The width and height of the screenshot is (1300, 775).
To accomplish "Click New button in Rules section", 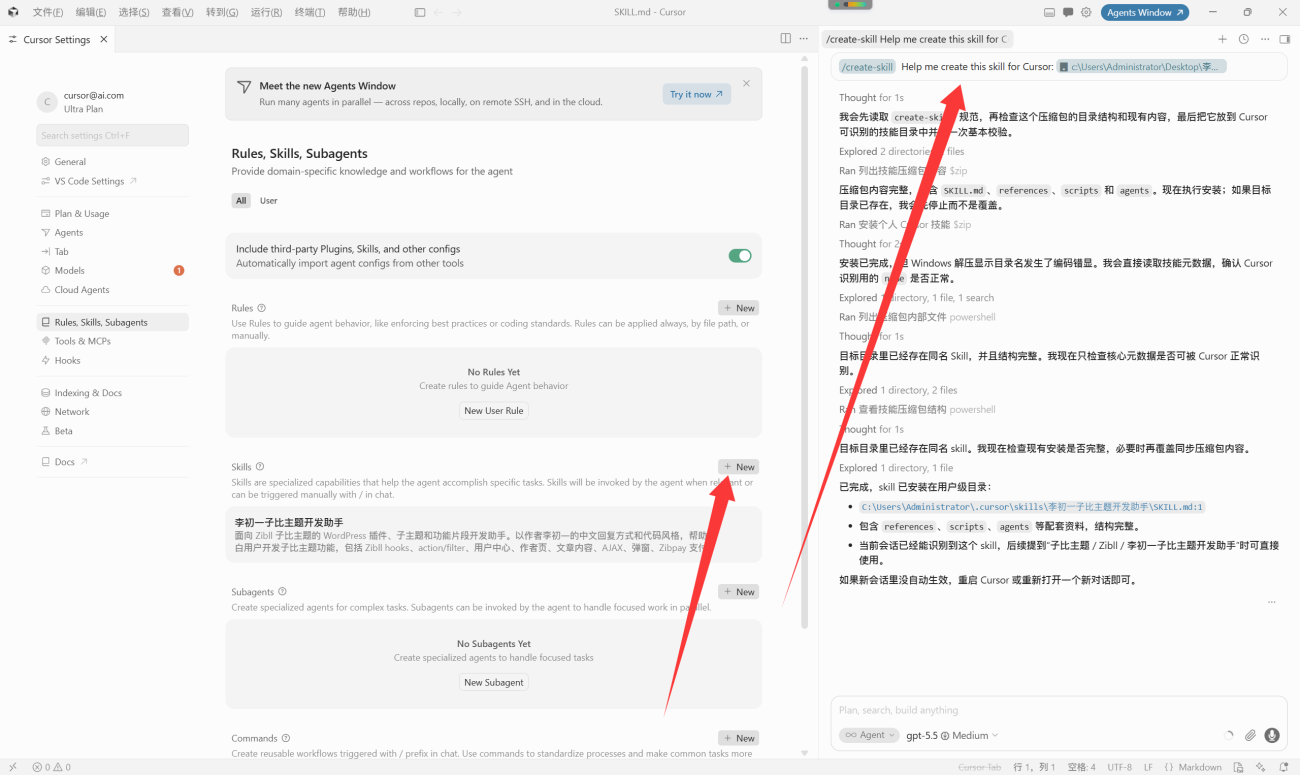I will coord(739,308).
